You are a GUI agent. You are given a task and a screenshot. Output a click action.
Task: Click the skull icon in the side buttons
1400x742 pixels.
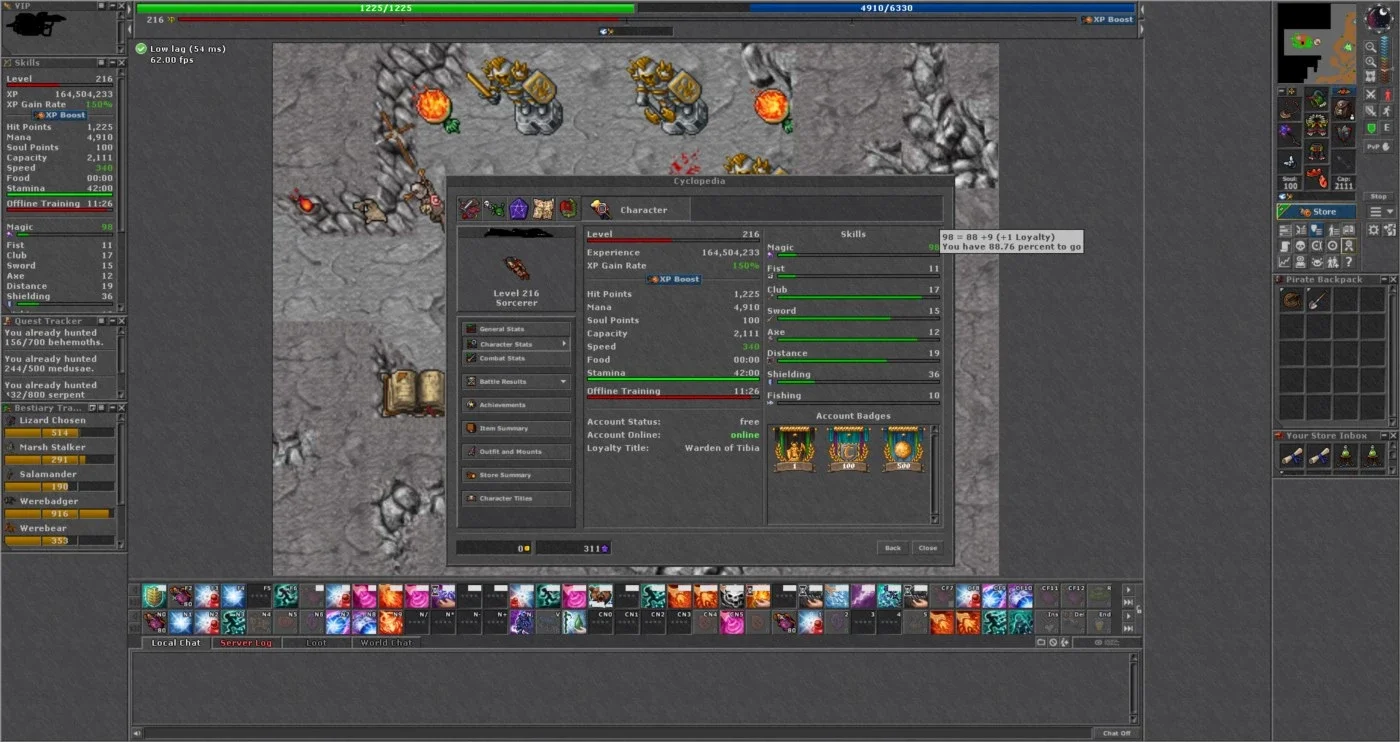click(1300, 246)
